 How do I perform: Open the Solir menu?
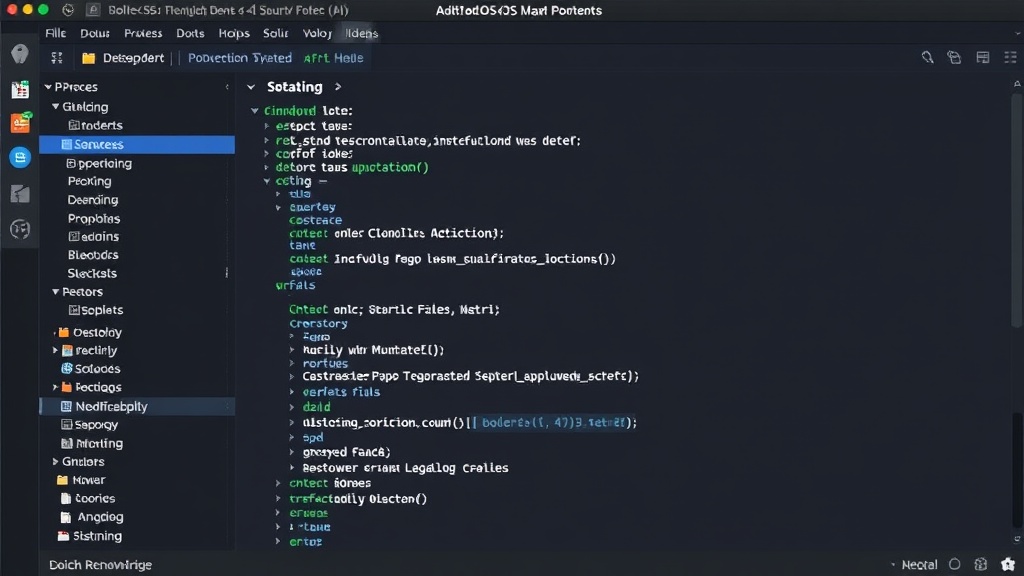coord(276,33)
